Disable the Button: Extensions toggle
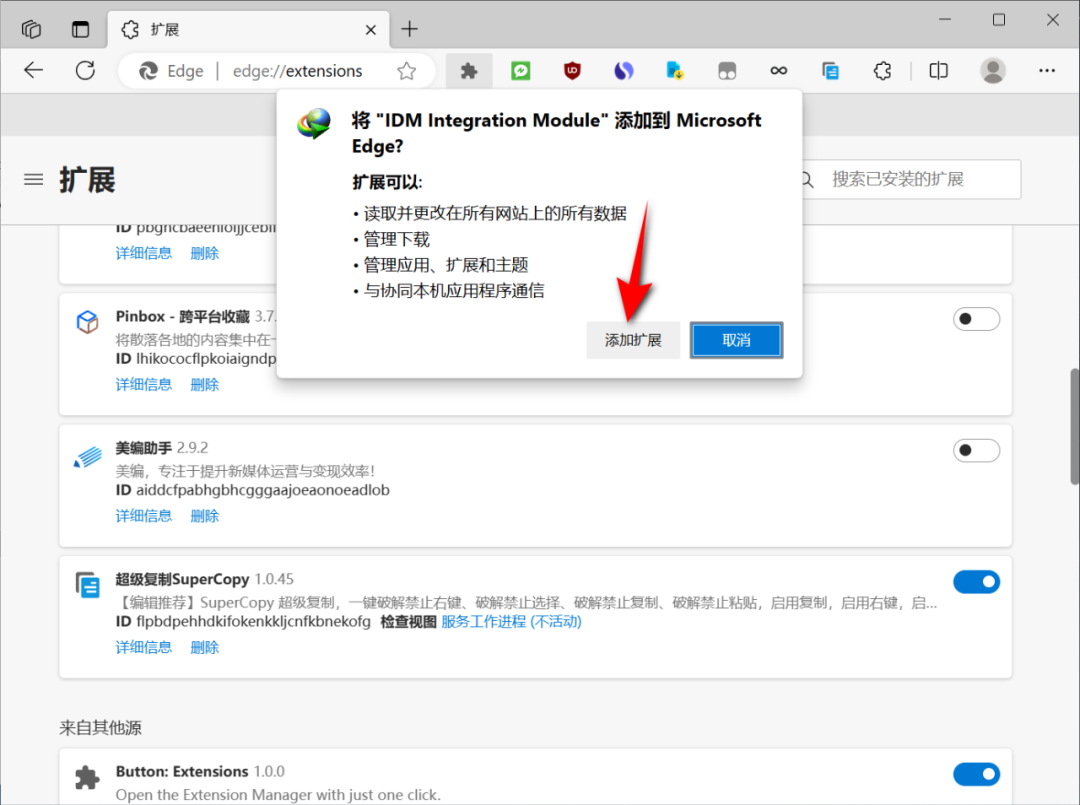This screenshot has height=805, width=1080. 976,774
